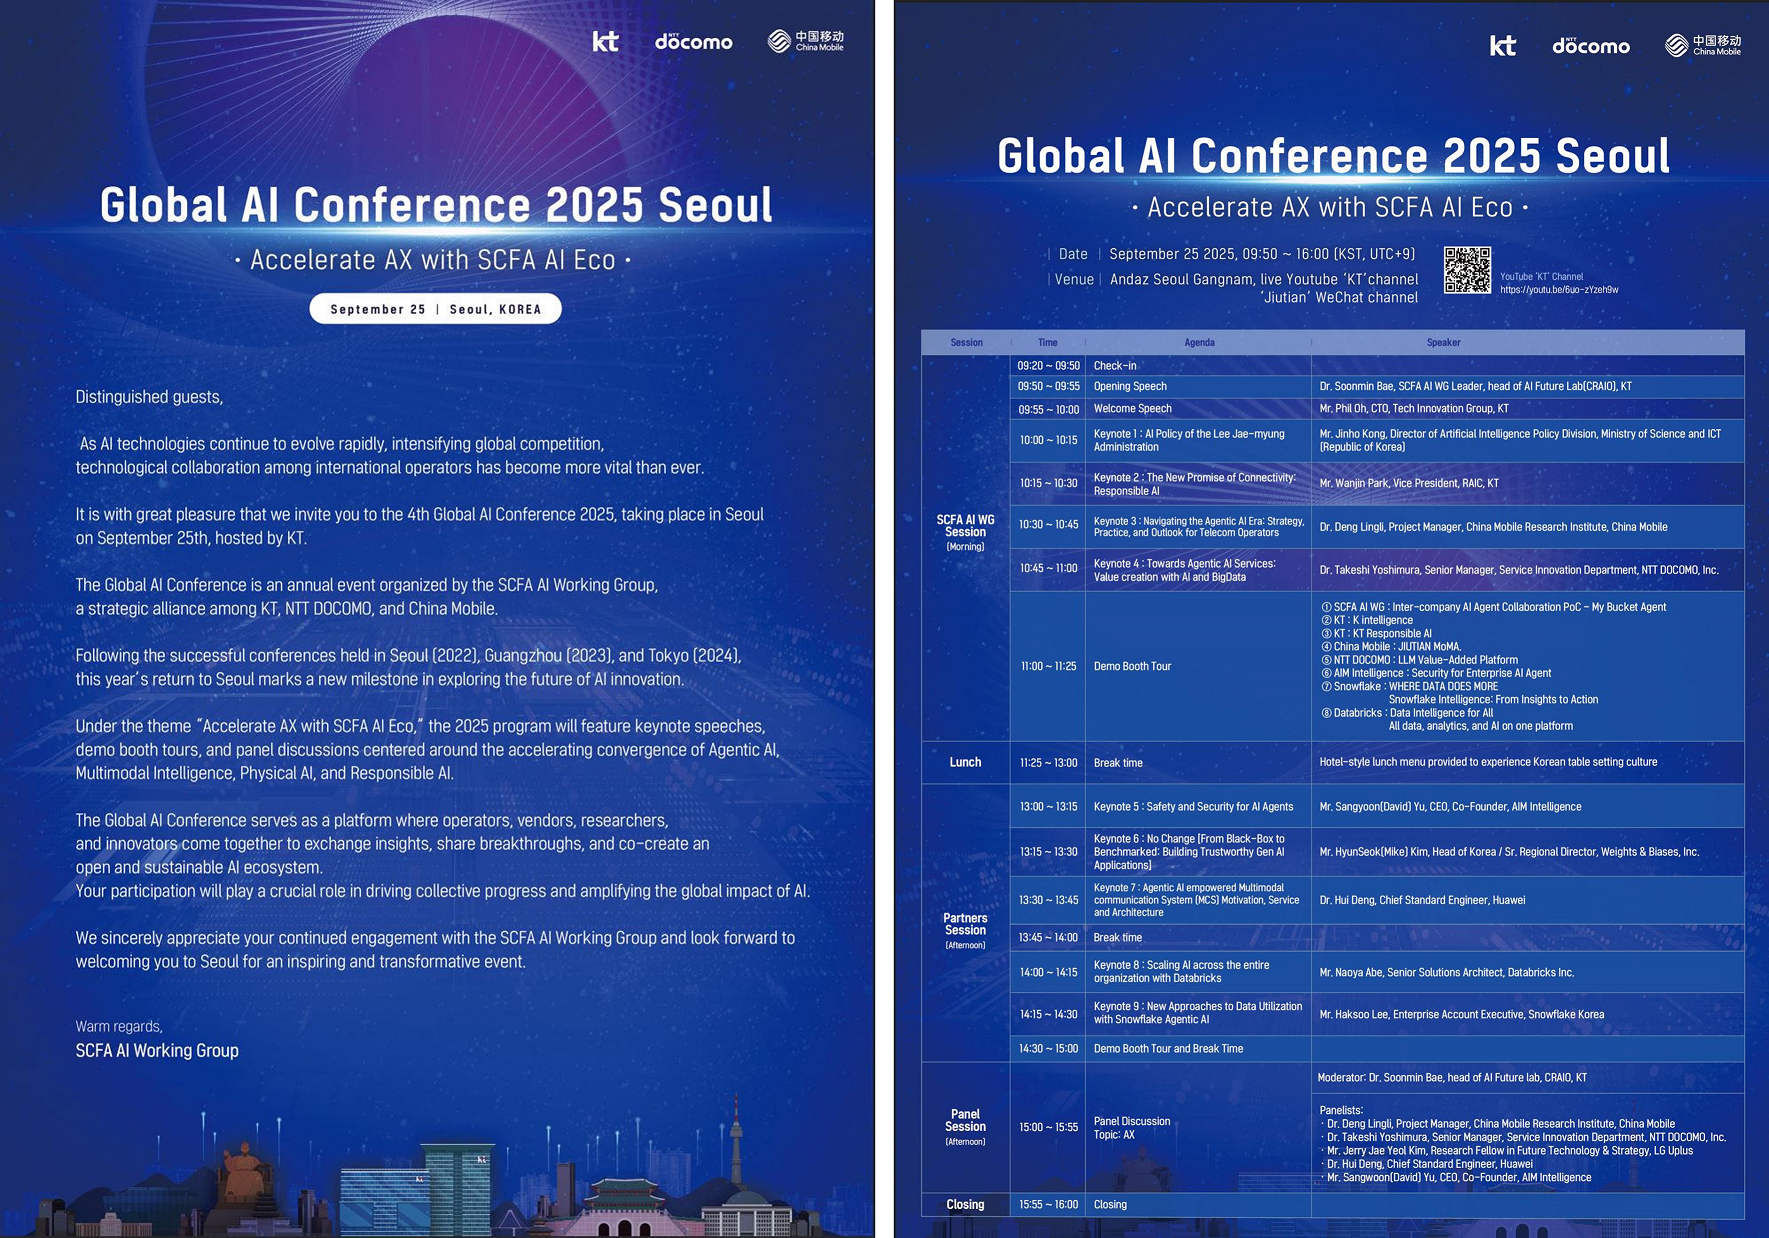Click the "Opening Speech" agenda cell

pos(1198,386)
